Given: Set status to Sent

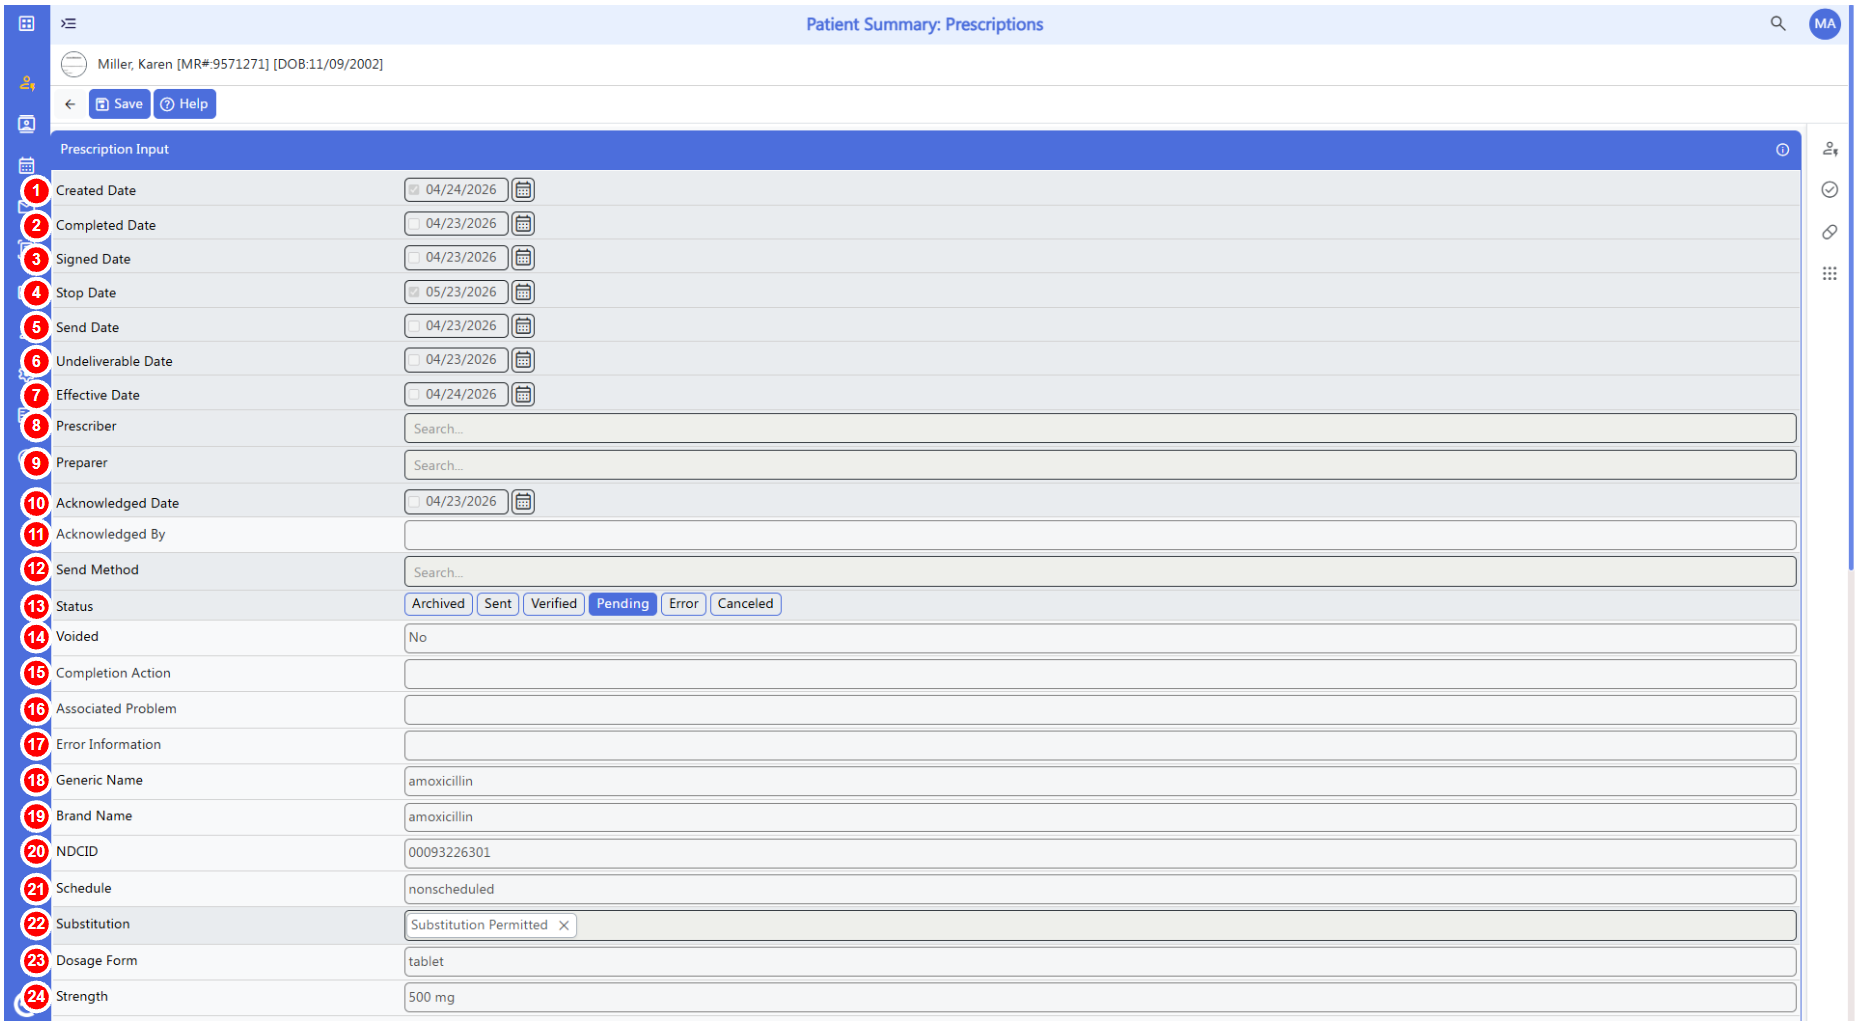Looking at the screenshot, I should point(498,604).
